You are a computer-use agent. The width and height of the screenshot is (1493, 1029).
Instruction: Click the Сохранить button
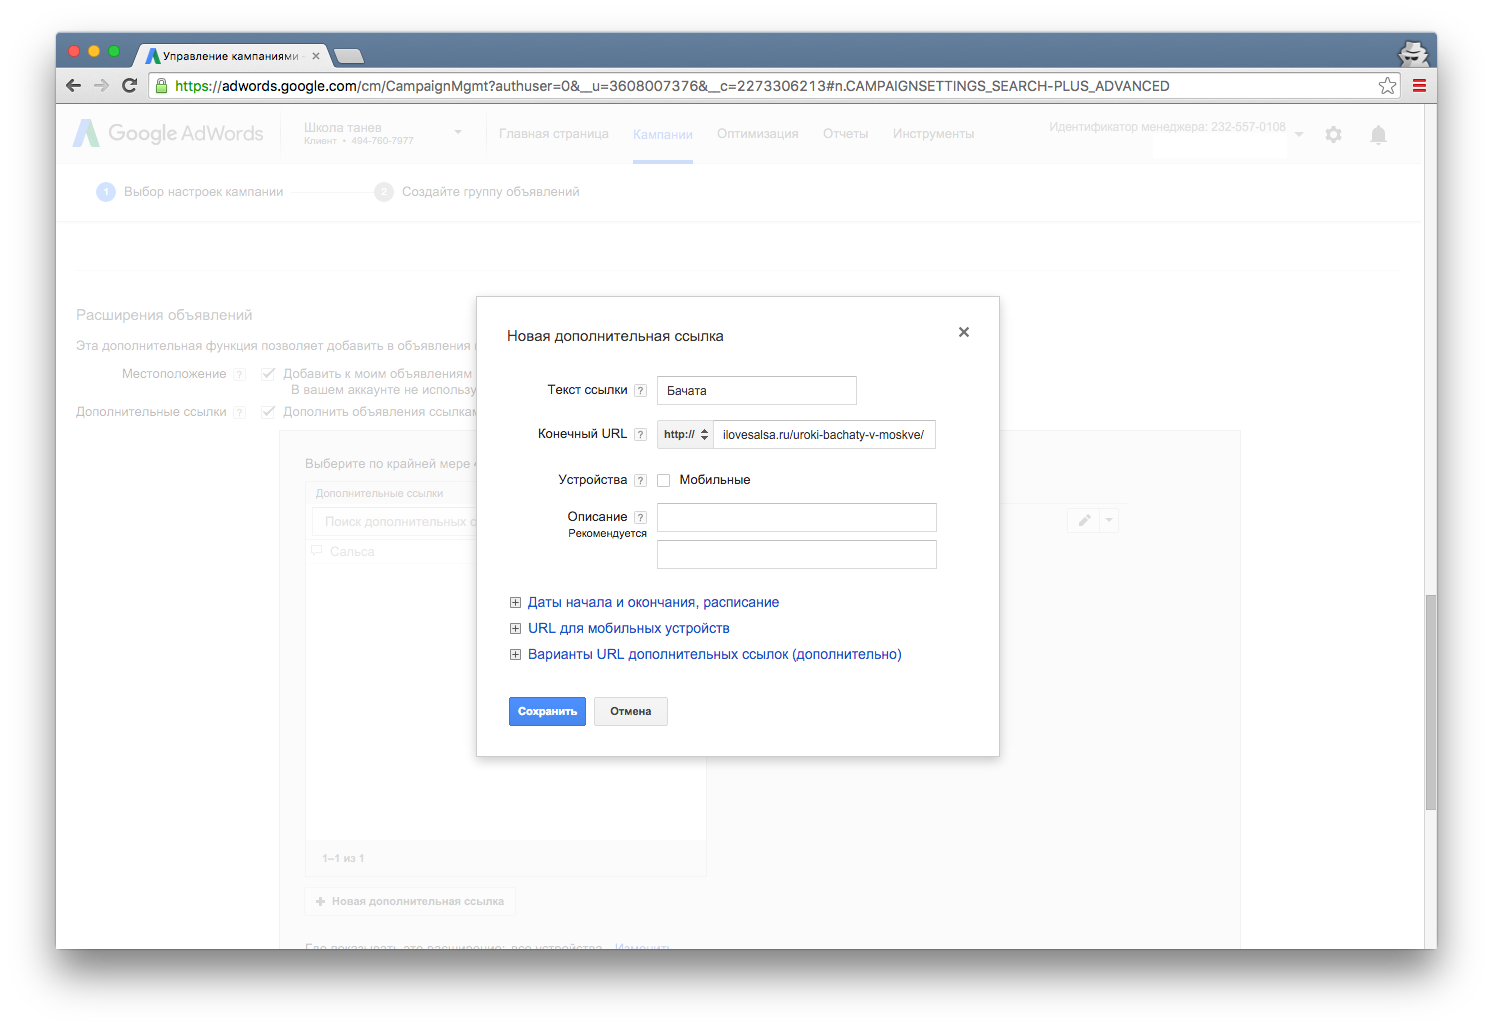[547, 712]
